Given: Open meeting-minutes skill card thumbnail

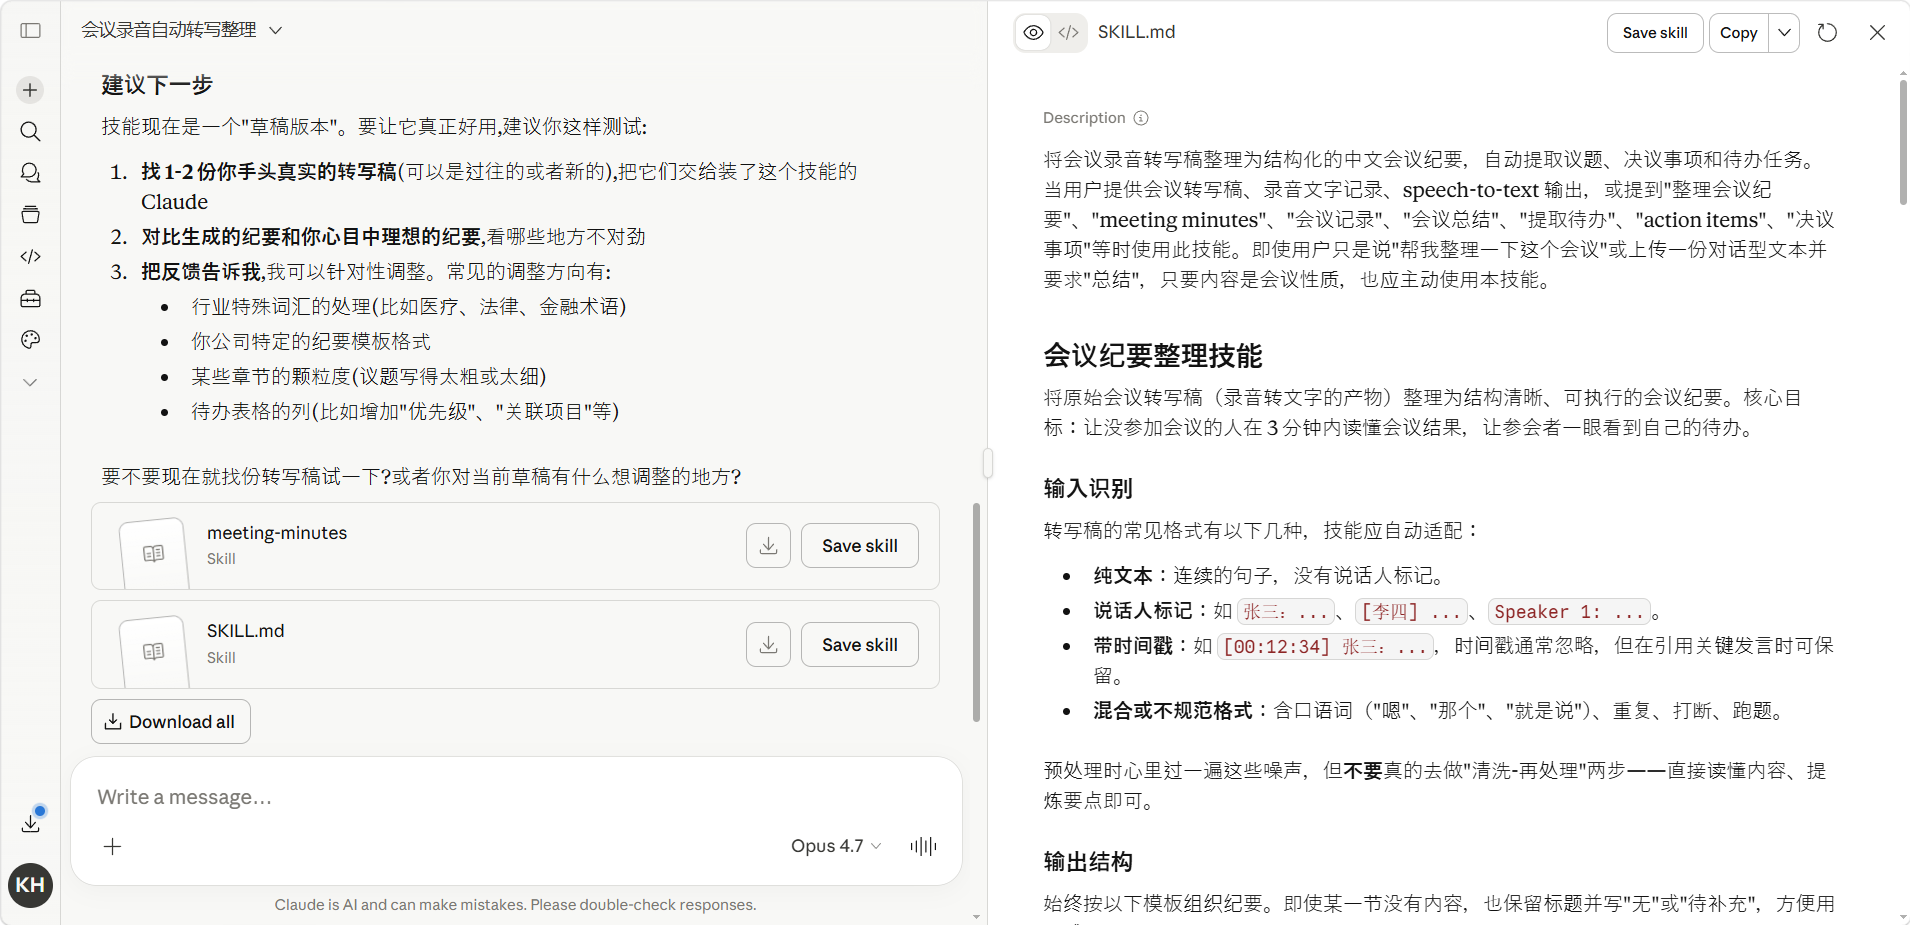Looking at the screenshot, I should click(153, 553).
